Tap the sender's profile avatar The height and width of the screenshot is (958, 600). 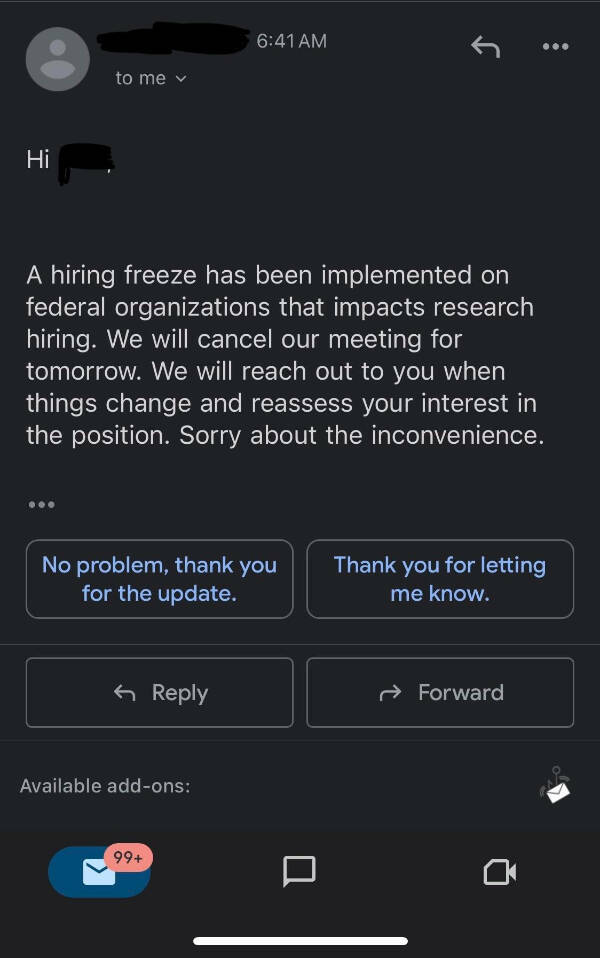click(57, 59)
